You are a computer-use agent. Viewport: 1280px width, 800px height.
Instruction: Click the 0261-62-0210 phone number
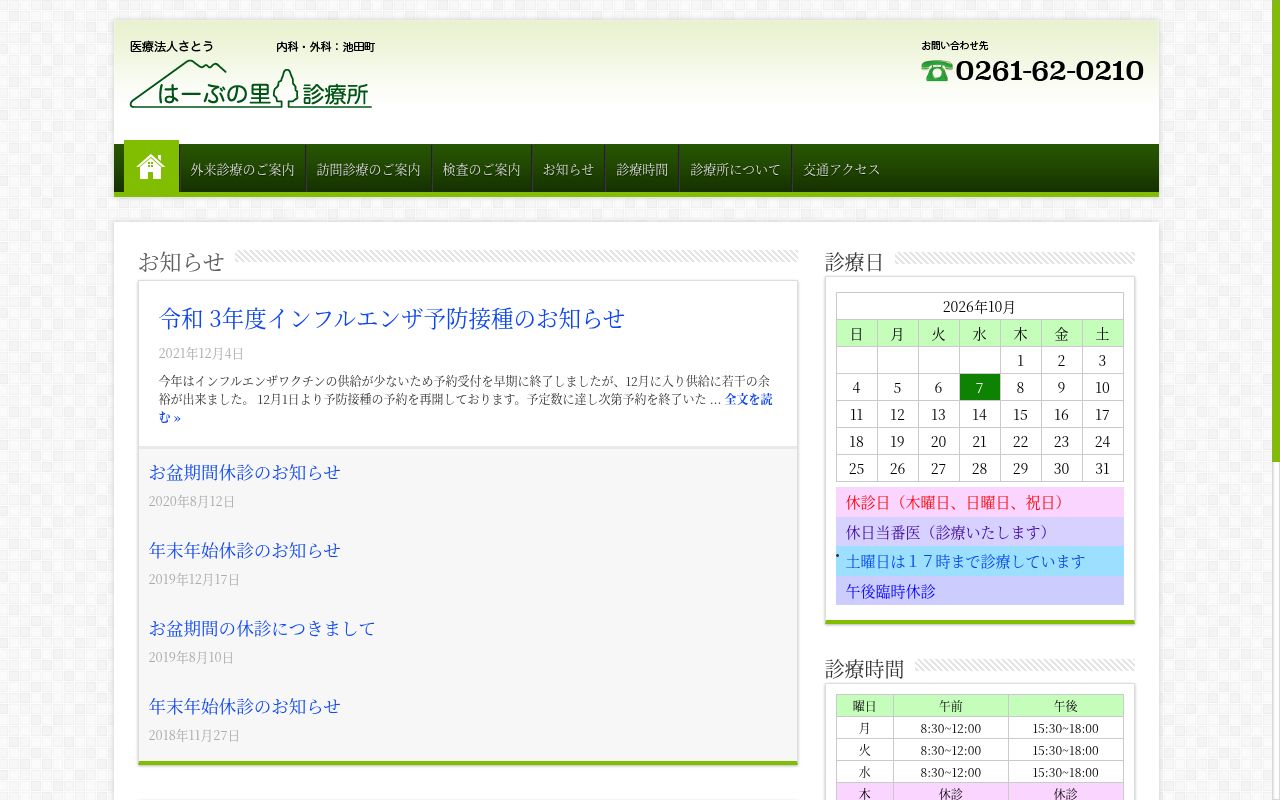tap(1050, 71)
